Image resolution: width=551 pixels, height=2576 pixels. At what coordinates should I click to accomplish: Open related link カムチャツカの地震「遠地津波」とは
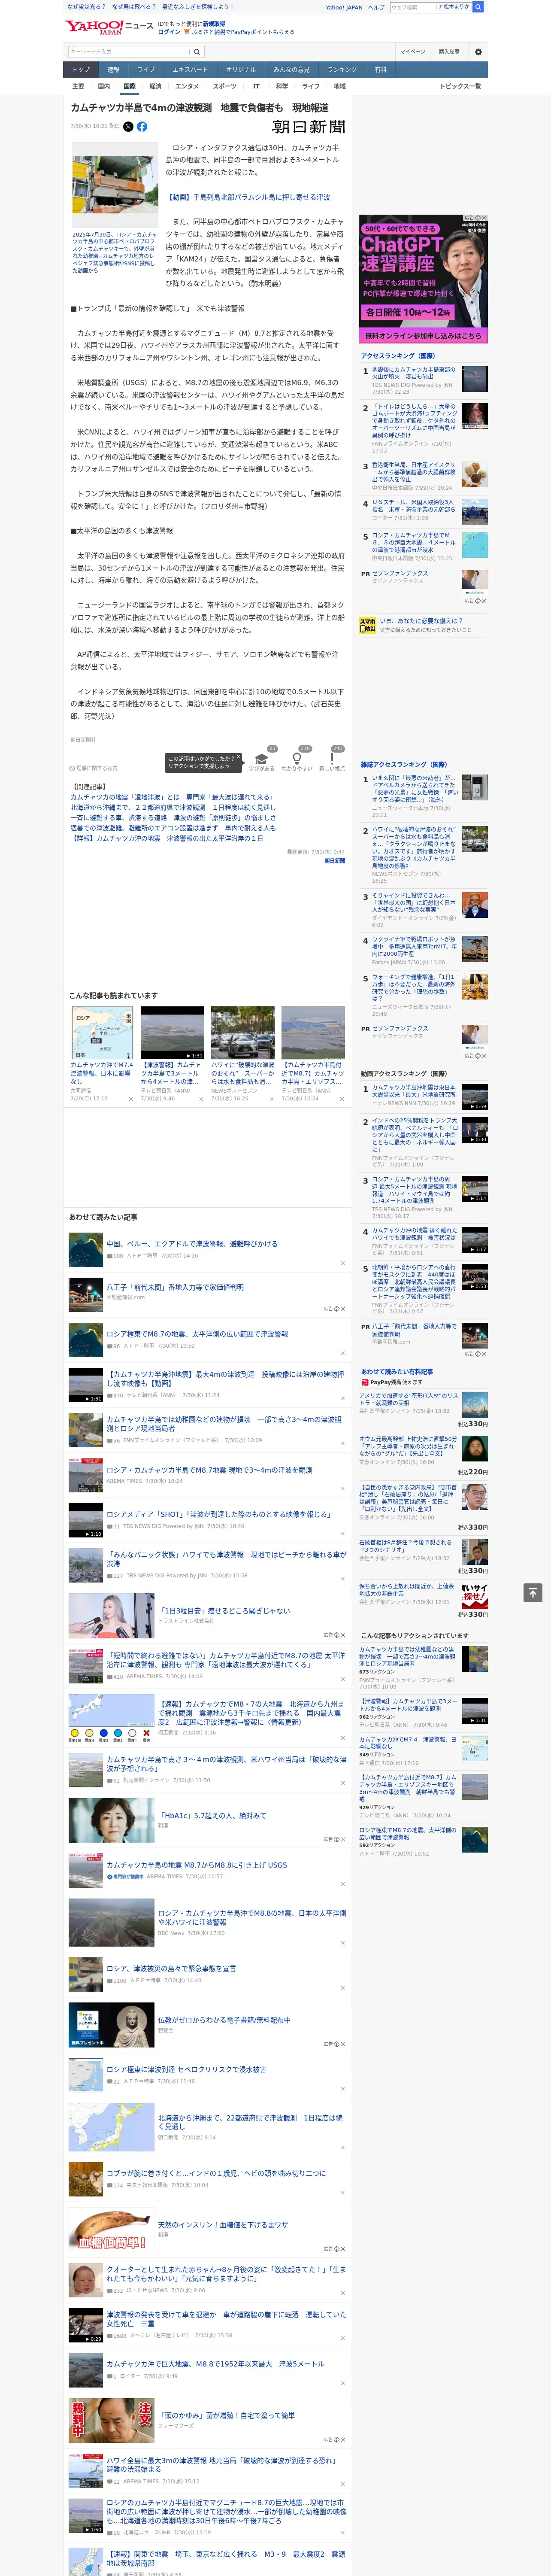[172, 797]
